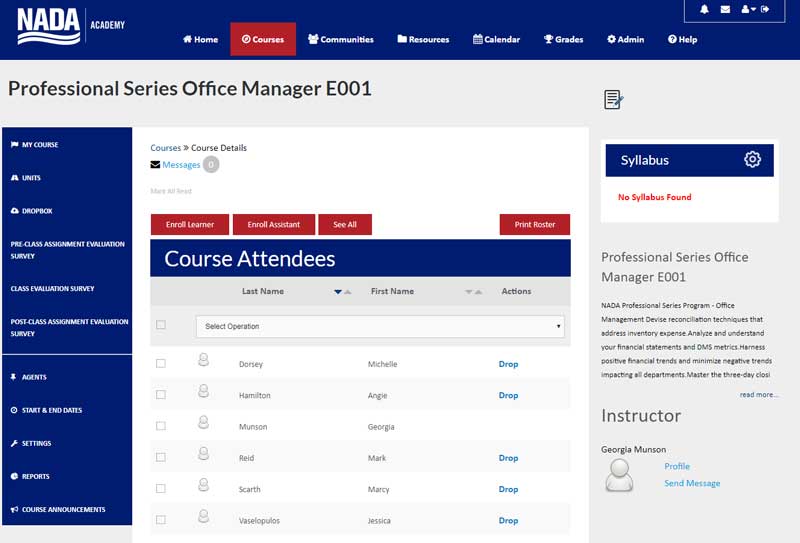Screen dimensions: 800x543
Task: Open Dropbox in the sidebar
Action: [x=32, y=211]
